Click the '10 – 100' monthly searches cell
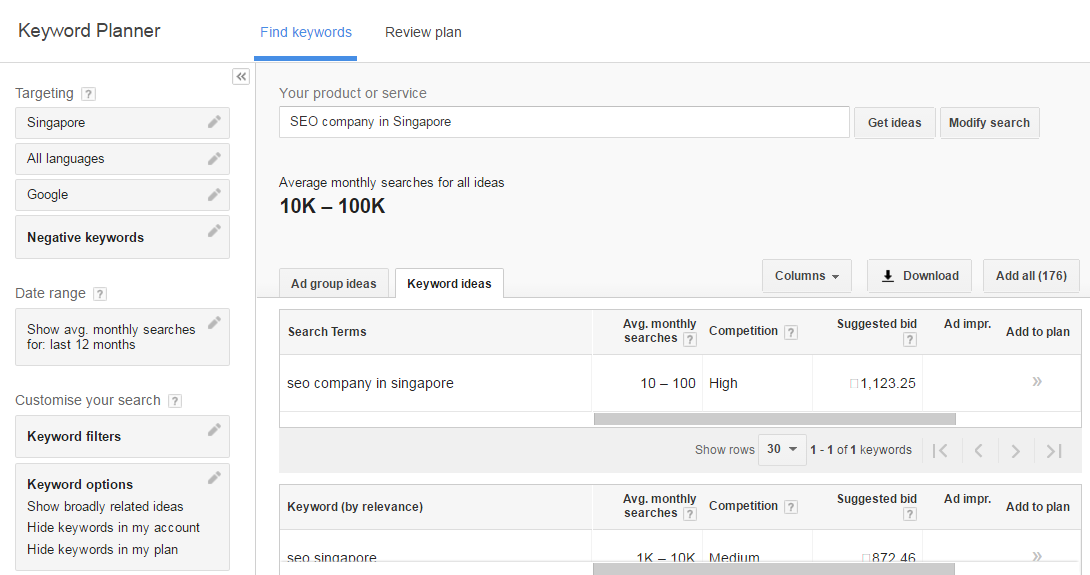This screenshot has height=575, width=1090. (x=668, y=383)
